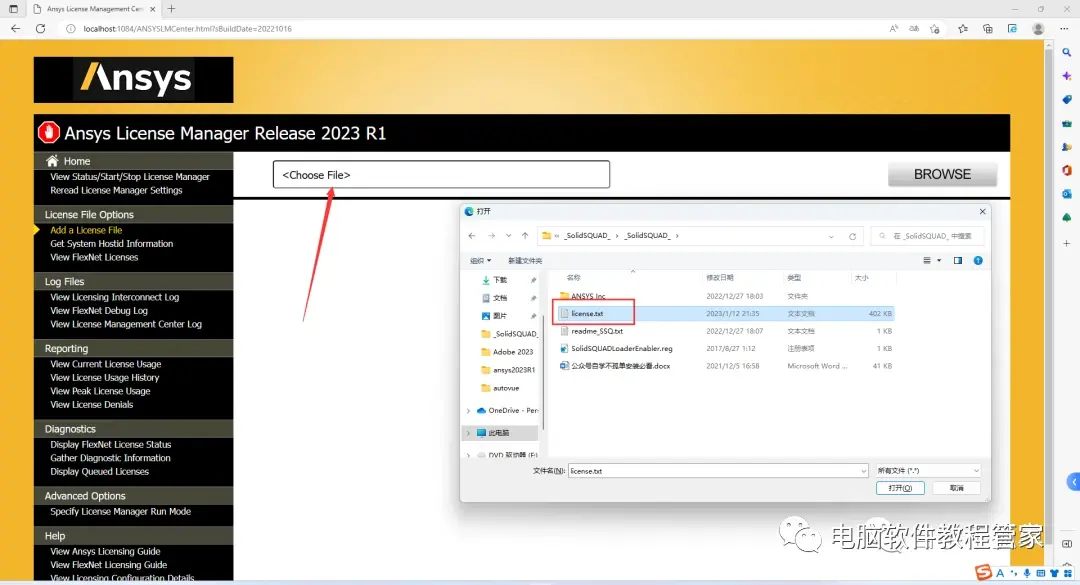Open ansys2023R1 folder in navigation pane
The height and width of the screenshot is (585, 1080).
[x=508, y=370]
